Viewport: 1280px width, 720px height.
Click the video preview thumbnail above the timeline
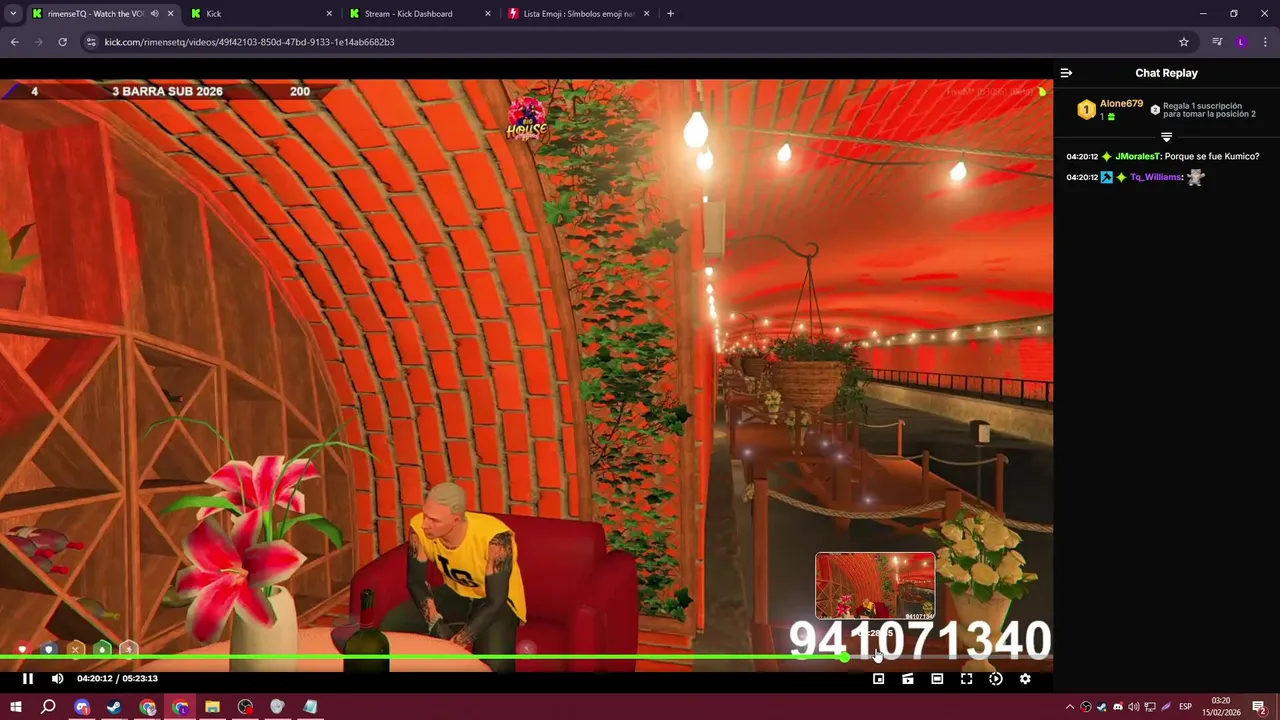tap(875, 586)
